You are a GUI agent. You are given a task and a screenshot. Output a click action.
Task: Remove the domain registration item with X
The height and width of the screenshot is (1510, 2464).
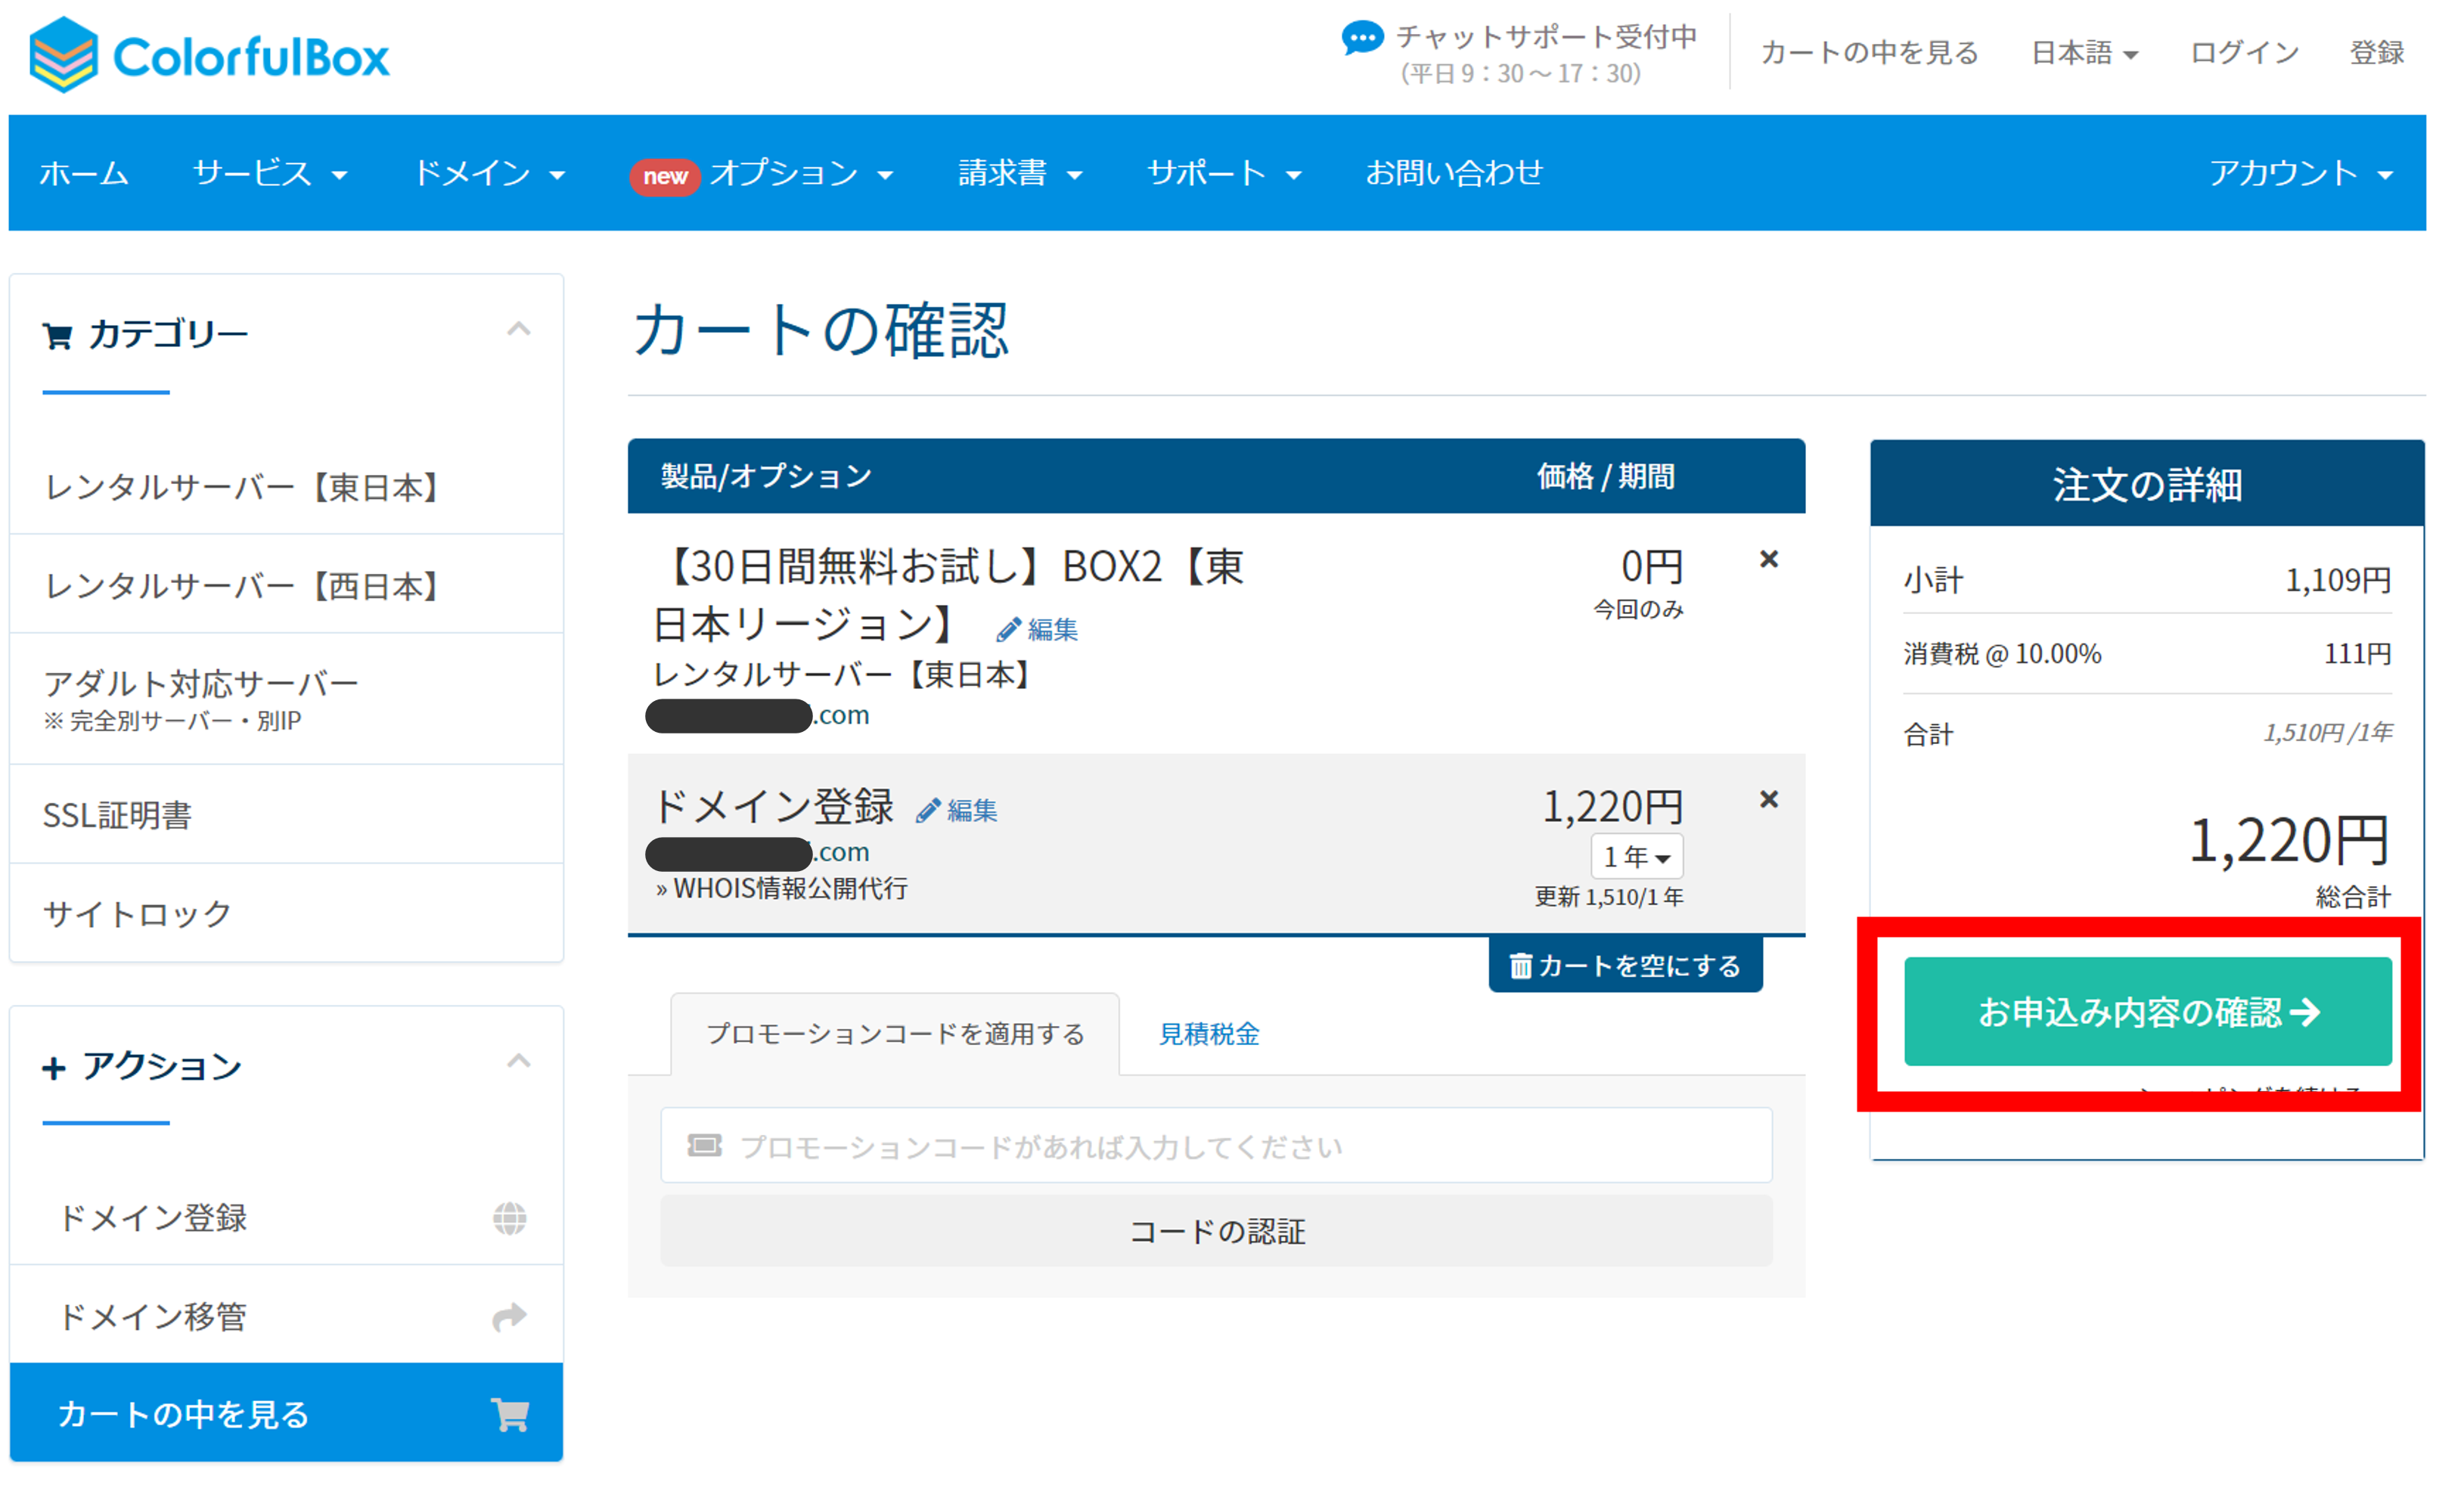(1768, 799)
